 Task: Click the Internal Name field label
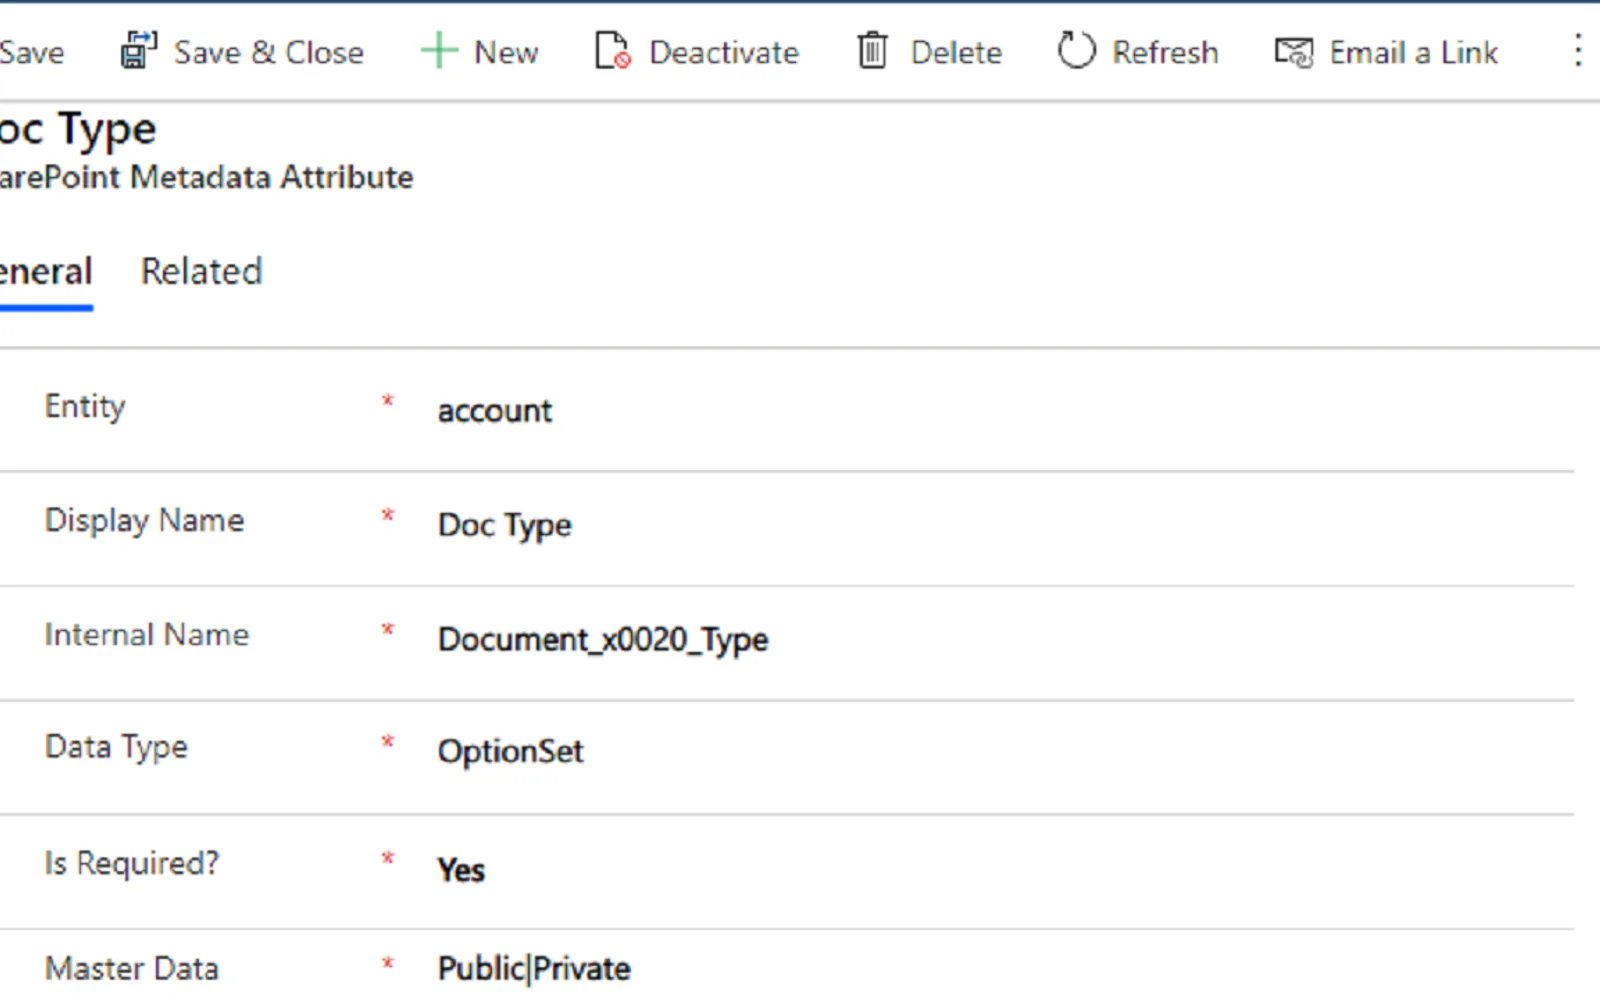click(146, 634)
